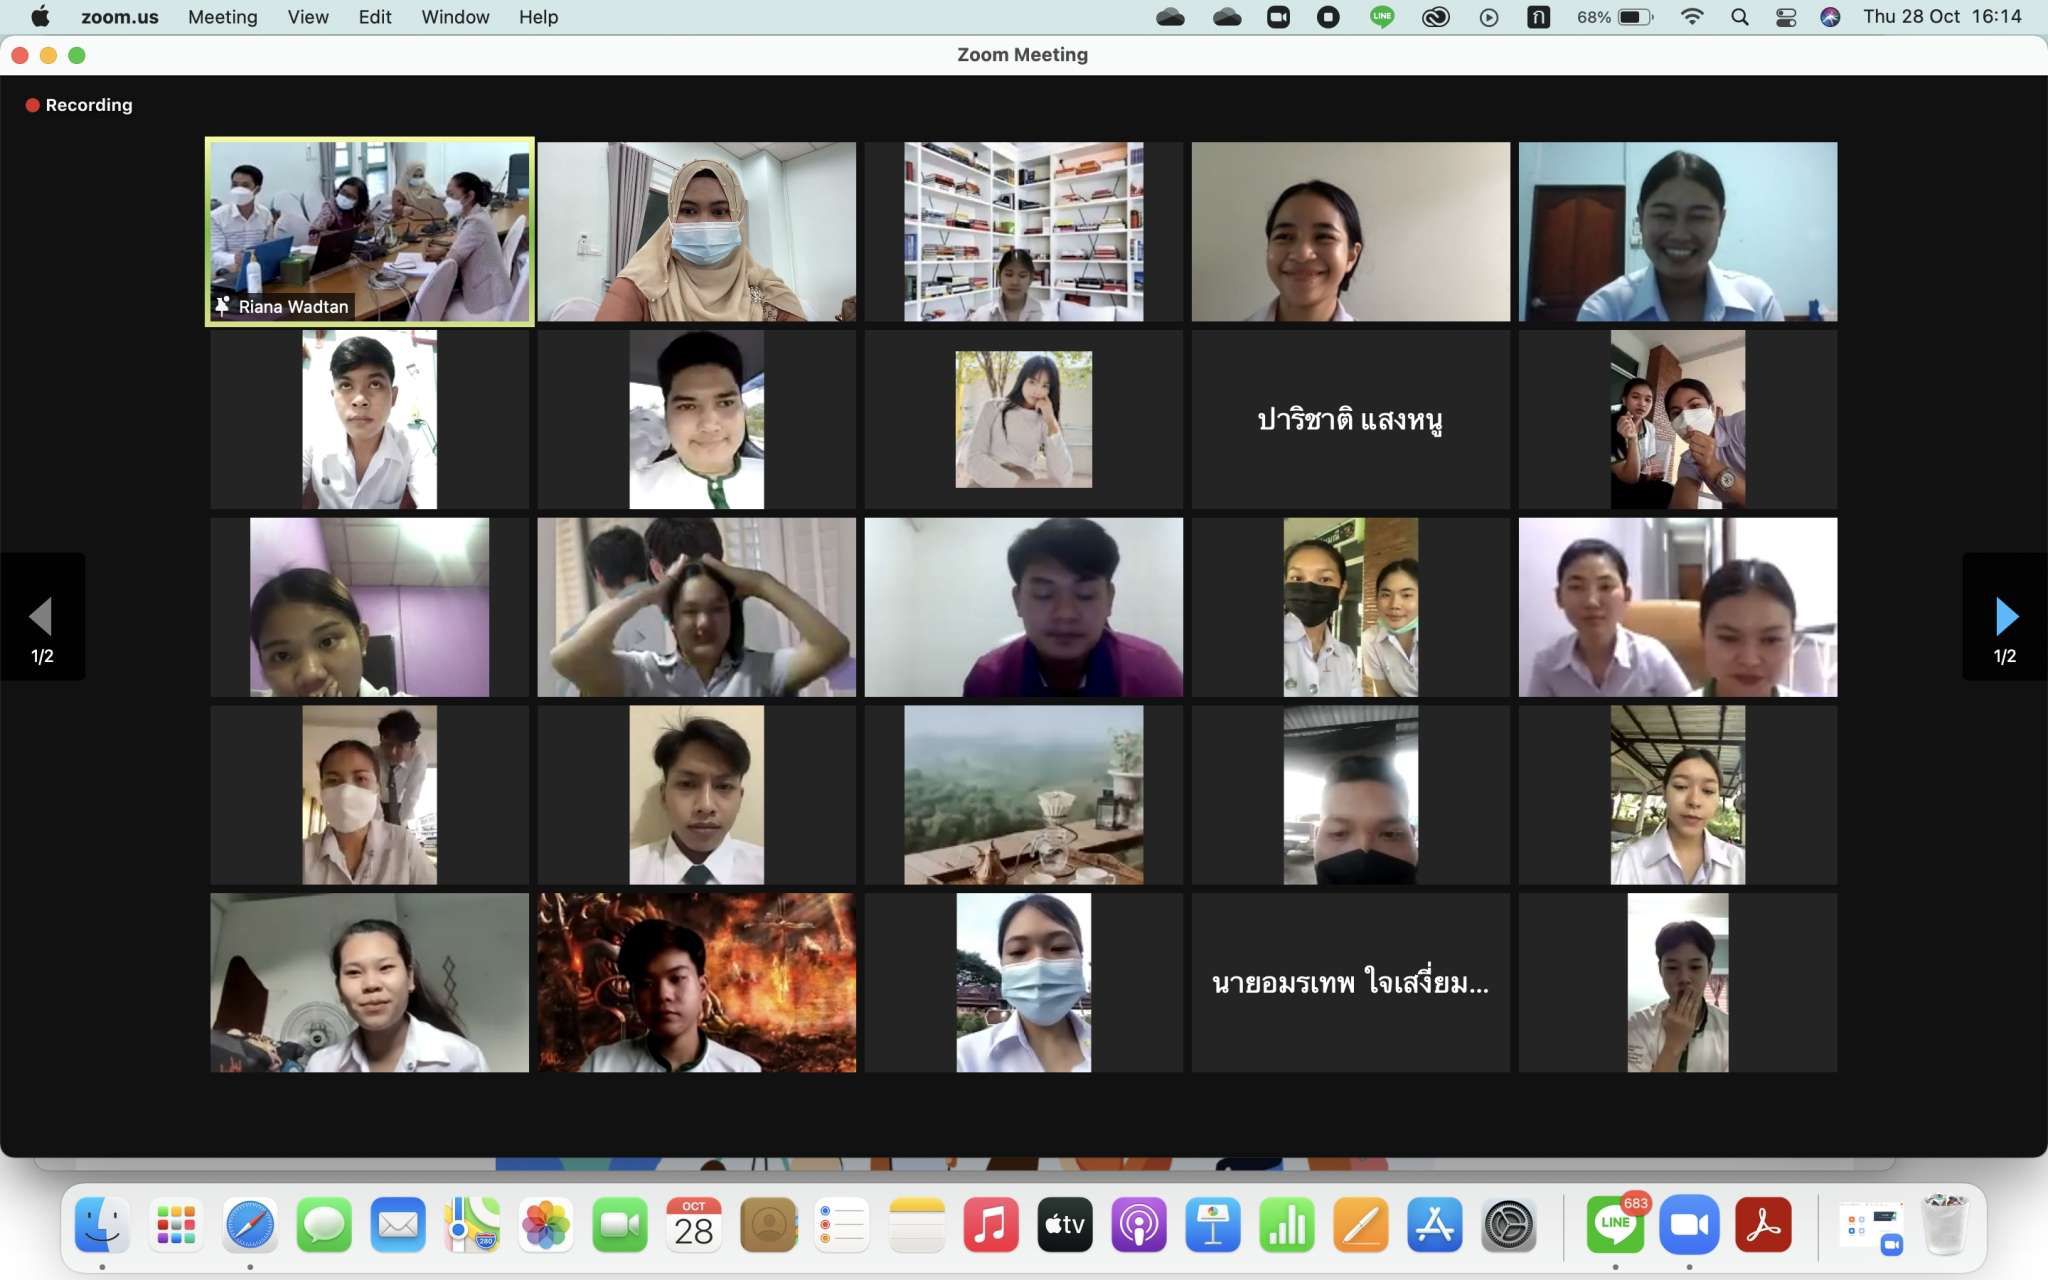Open Control Center toggles in menu bar

[1786, 17]
